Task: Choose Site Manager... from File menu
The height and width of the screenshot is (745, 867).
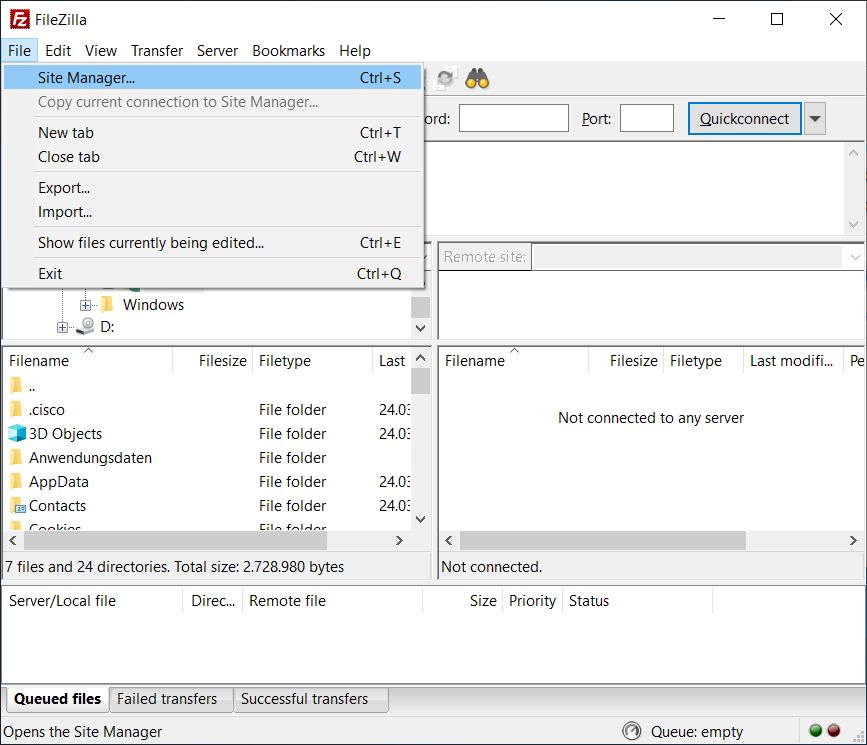Action: click(x=213, y=78)
